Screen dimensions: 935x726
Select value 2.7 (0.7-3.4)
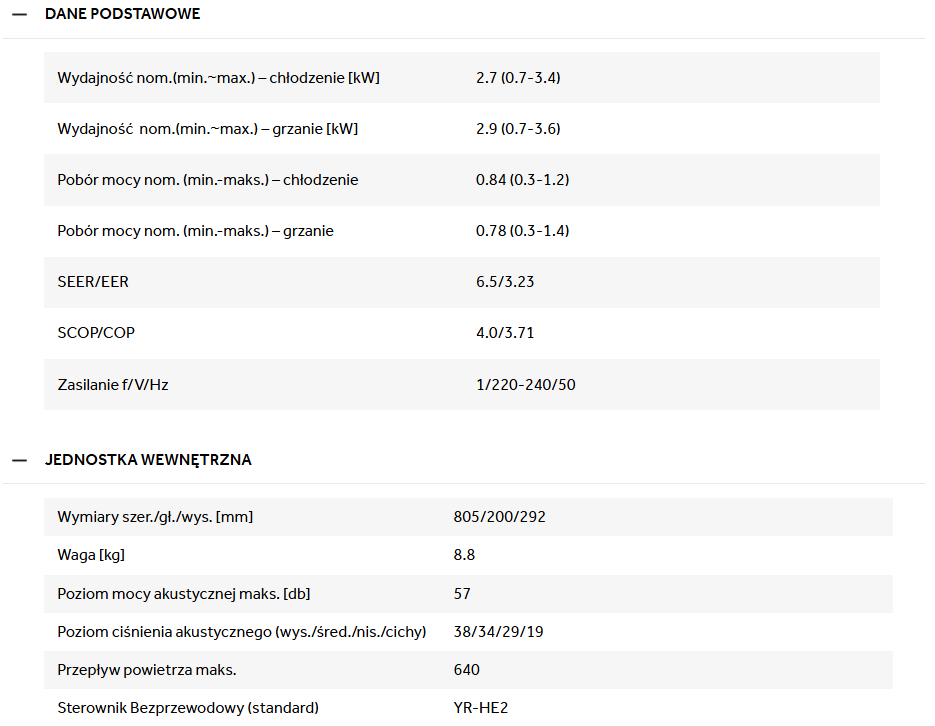coord(518,77)
